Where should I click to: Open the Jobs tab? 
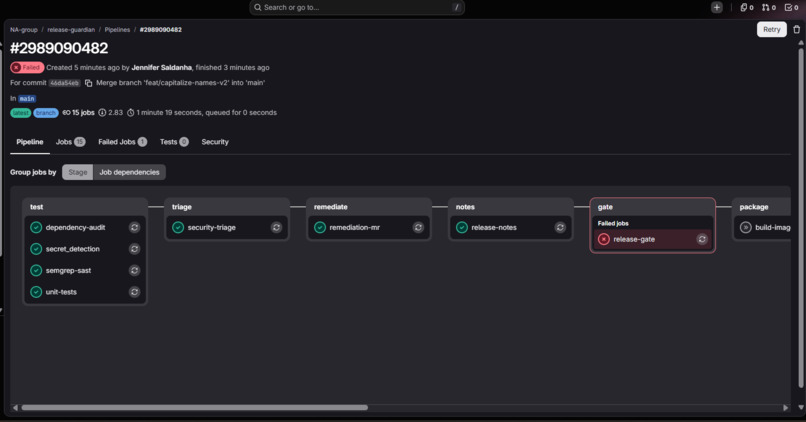tap(70, 142)
